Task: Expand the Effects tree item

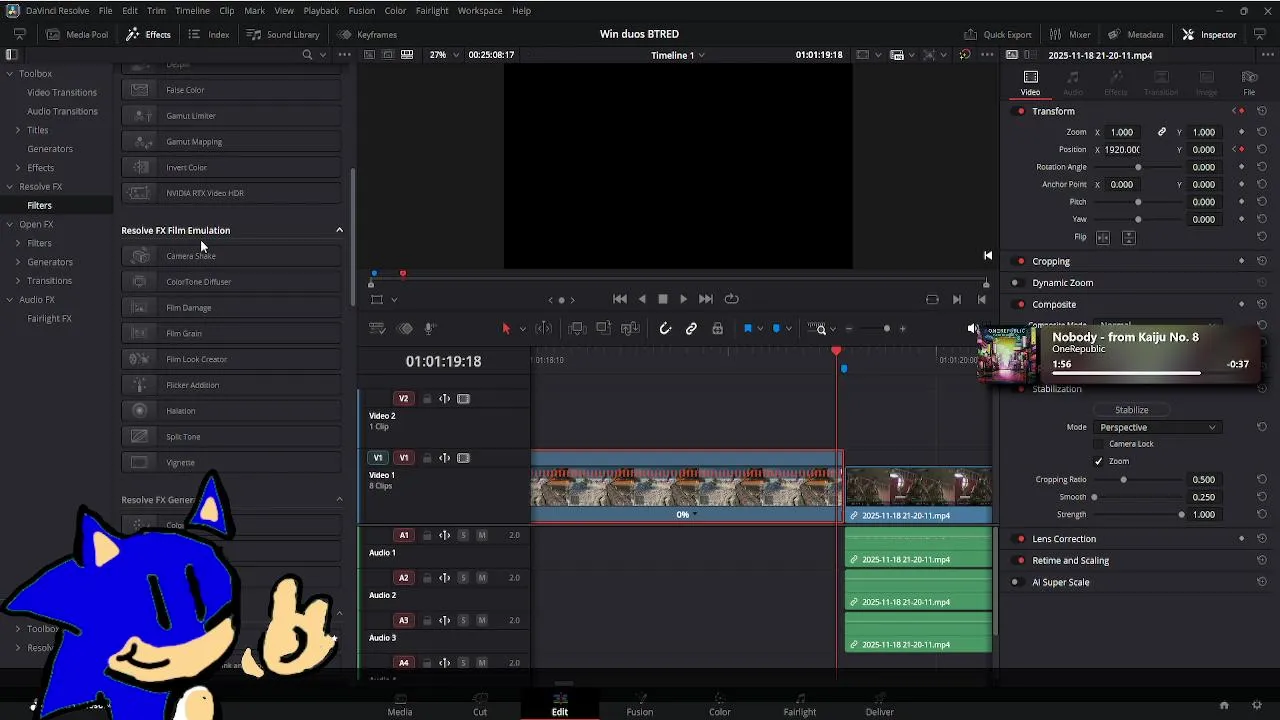Action: 17,167
